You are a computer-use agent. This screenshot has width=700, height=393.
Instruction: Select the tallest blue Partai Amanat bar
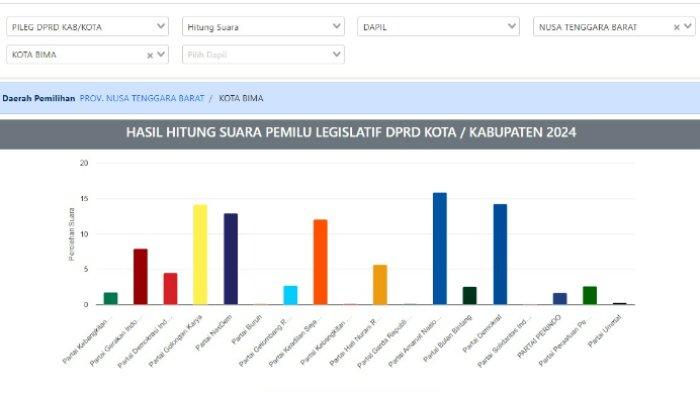tap(440, 249)
